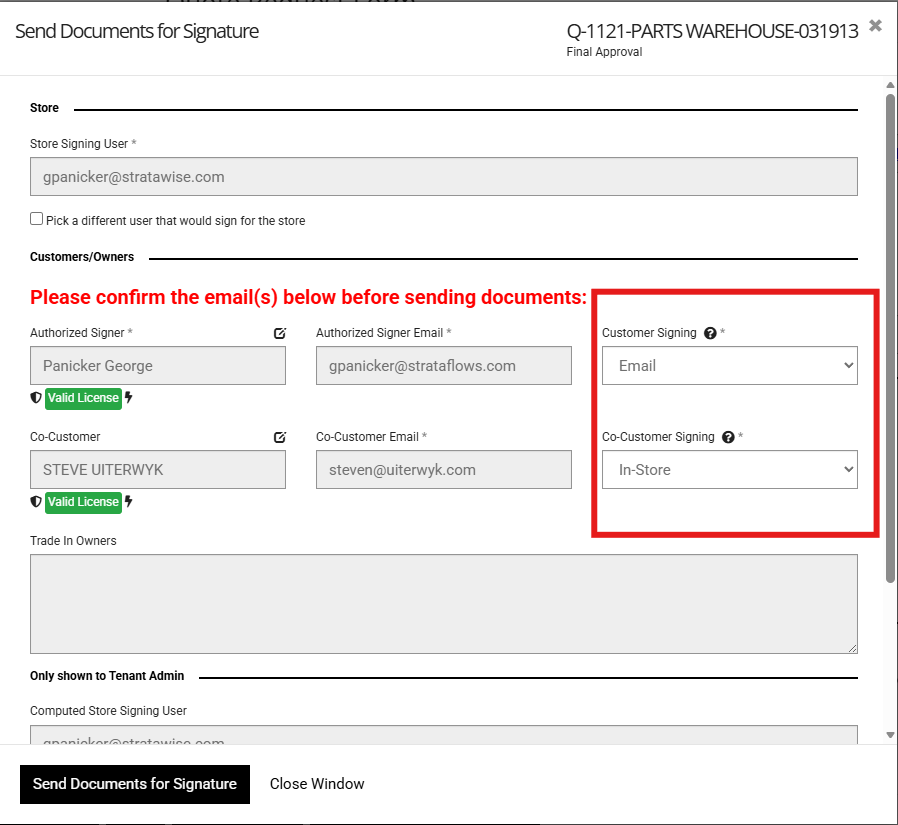This screenshot has width=898, height=825.
Task: Click the Authorized Signer Email field
Action: tap(444, 365)
